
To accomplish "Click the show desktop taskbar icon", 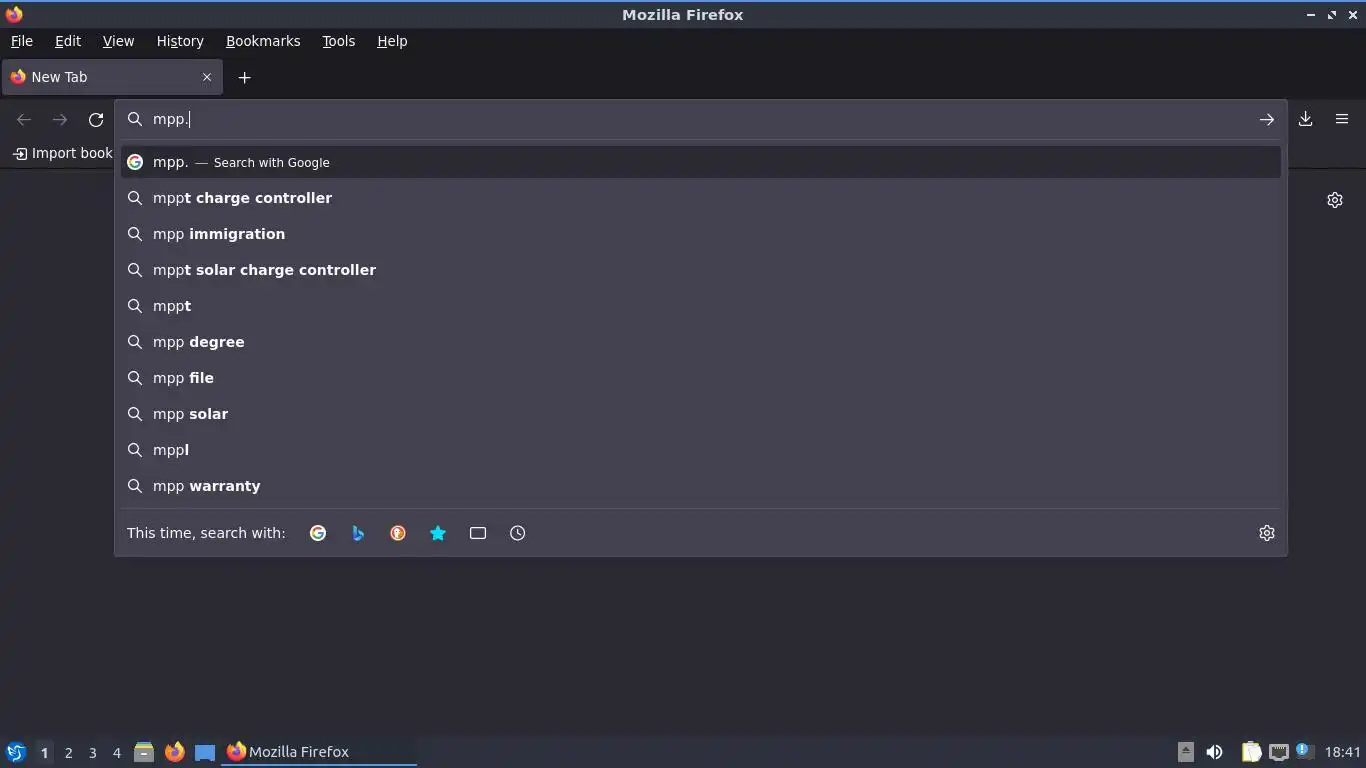I will point(205,752).
